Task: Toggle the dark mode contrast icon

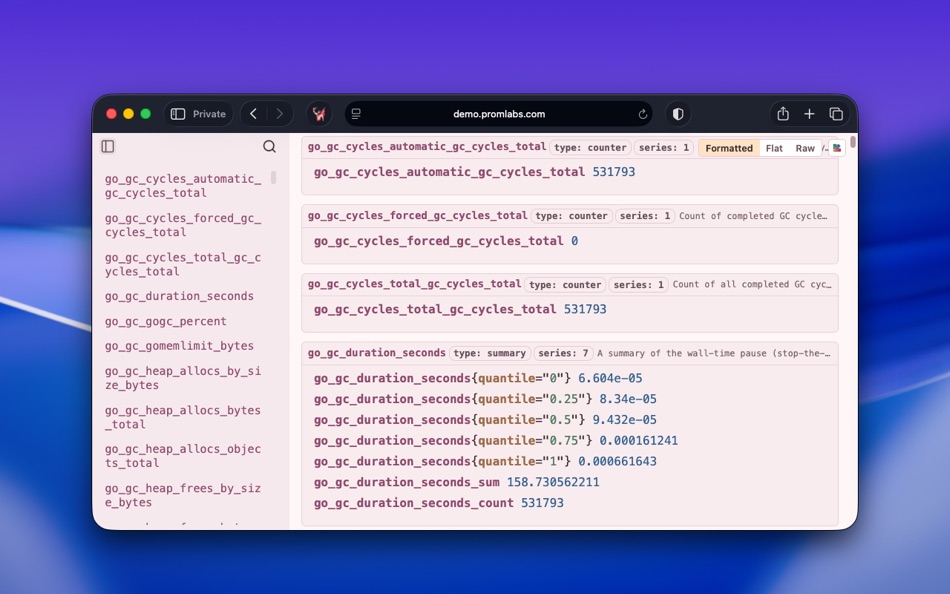Action: [678, 114]
